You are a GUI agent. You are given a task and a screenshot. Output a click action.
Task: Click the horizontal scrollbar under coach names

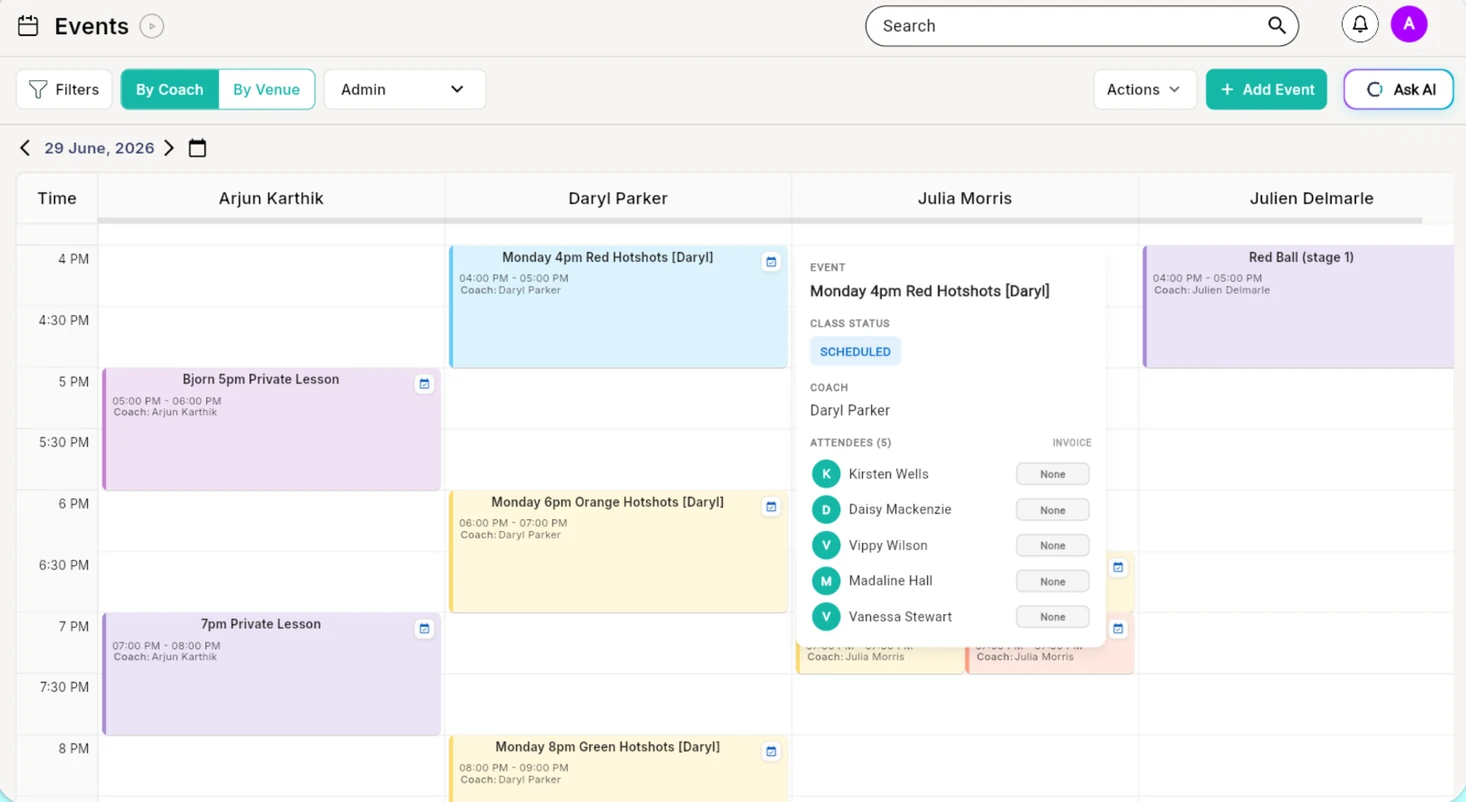760,220
